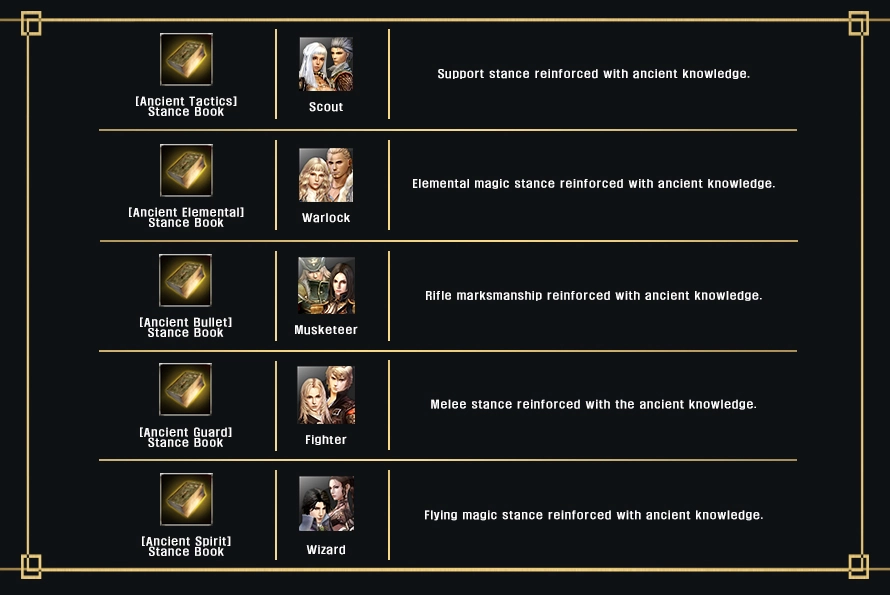Select the Ancient Guard Stance Book icon

pos(185,389)
